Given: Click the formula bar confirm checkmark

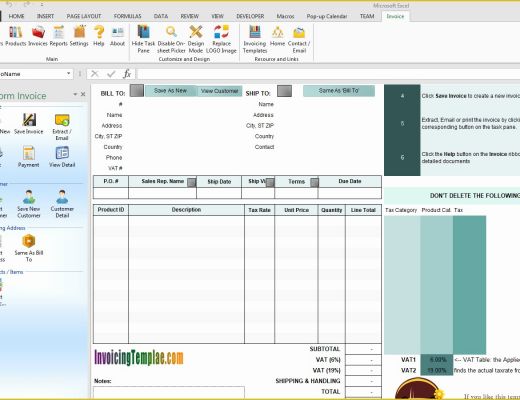Looking at the screenshot, I should point(111,74).
